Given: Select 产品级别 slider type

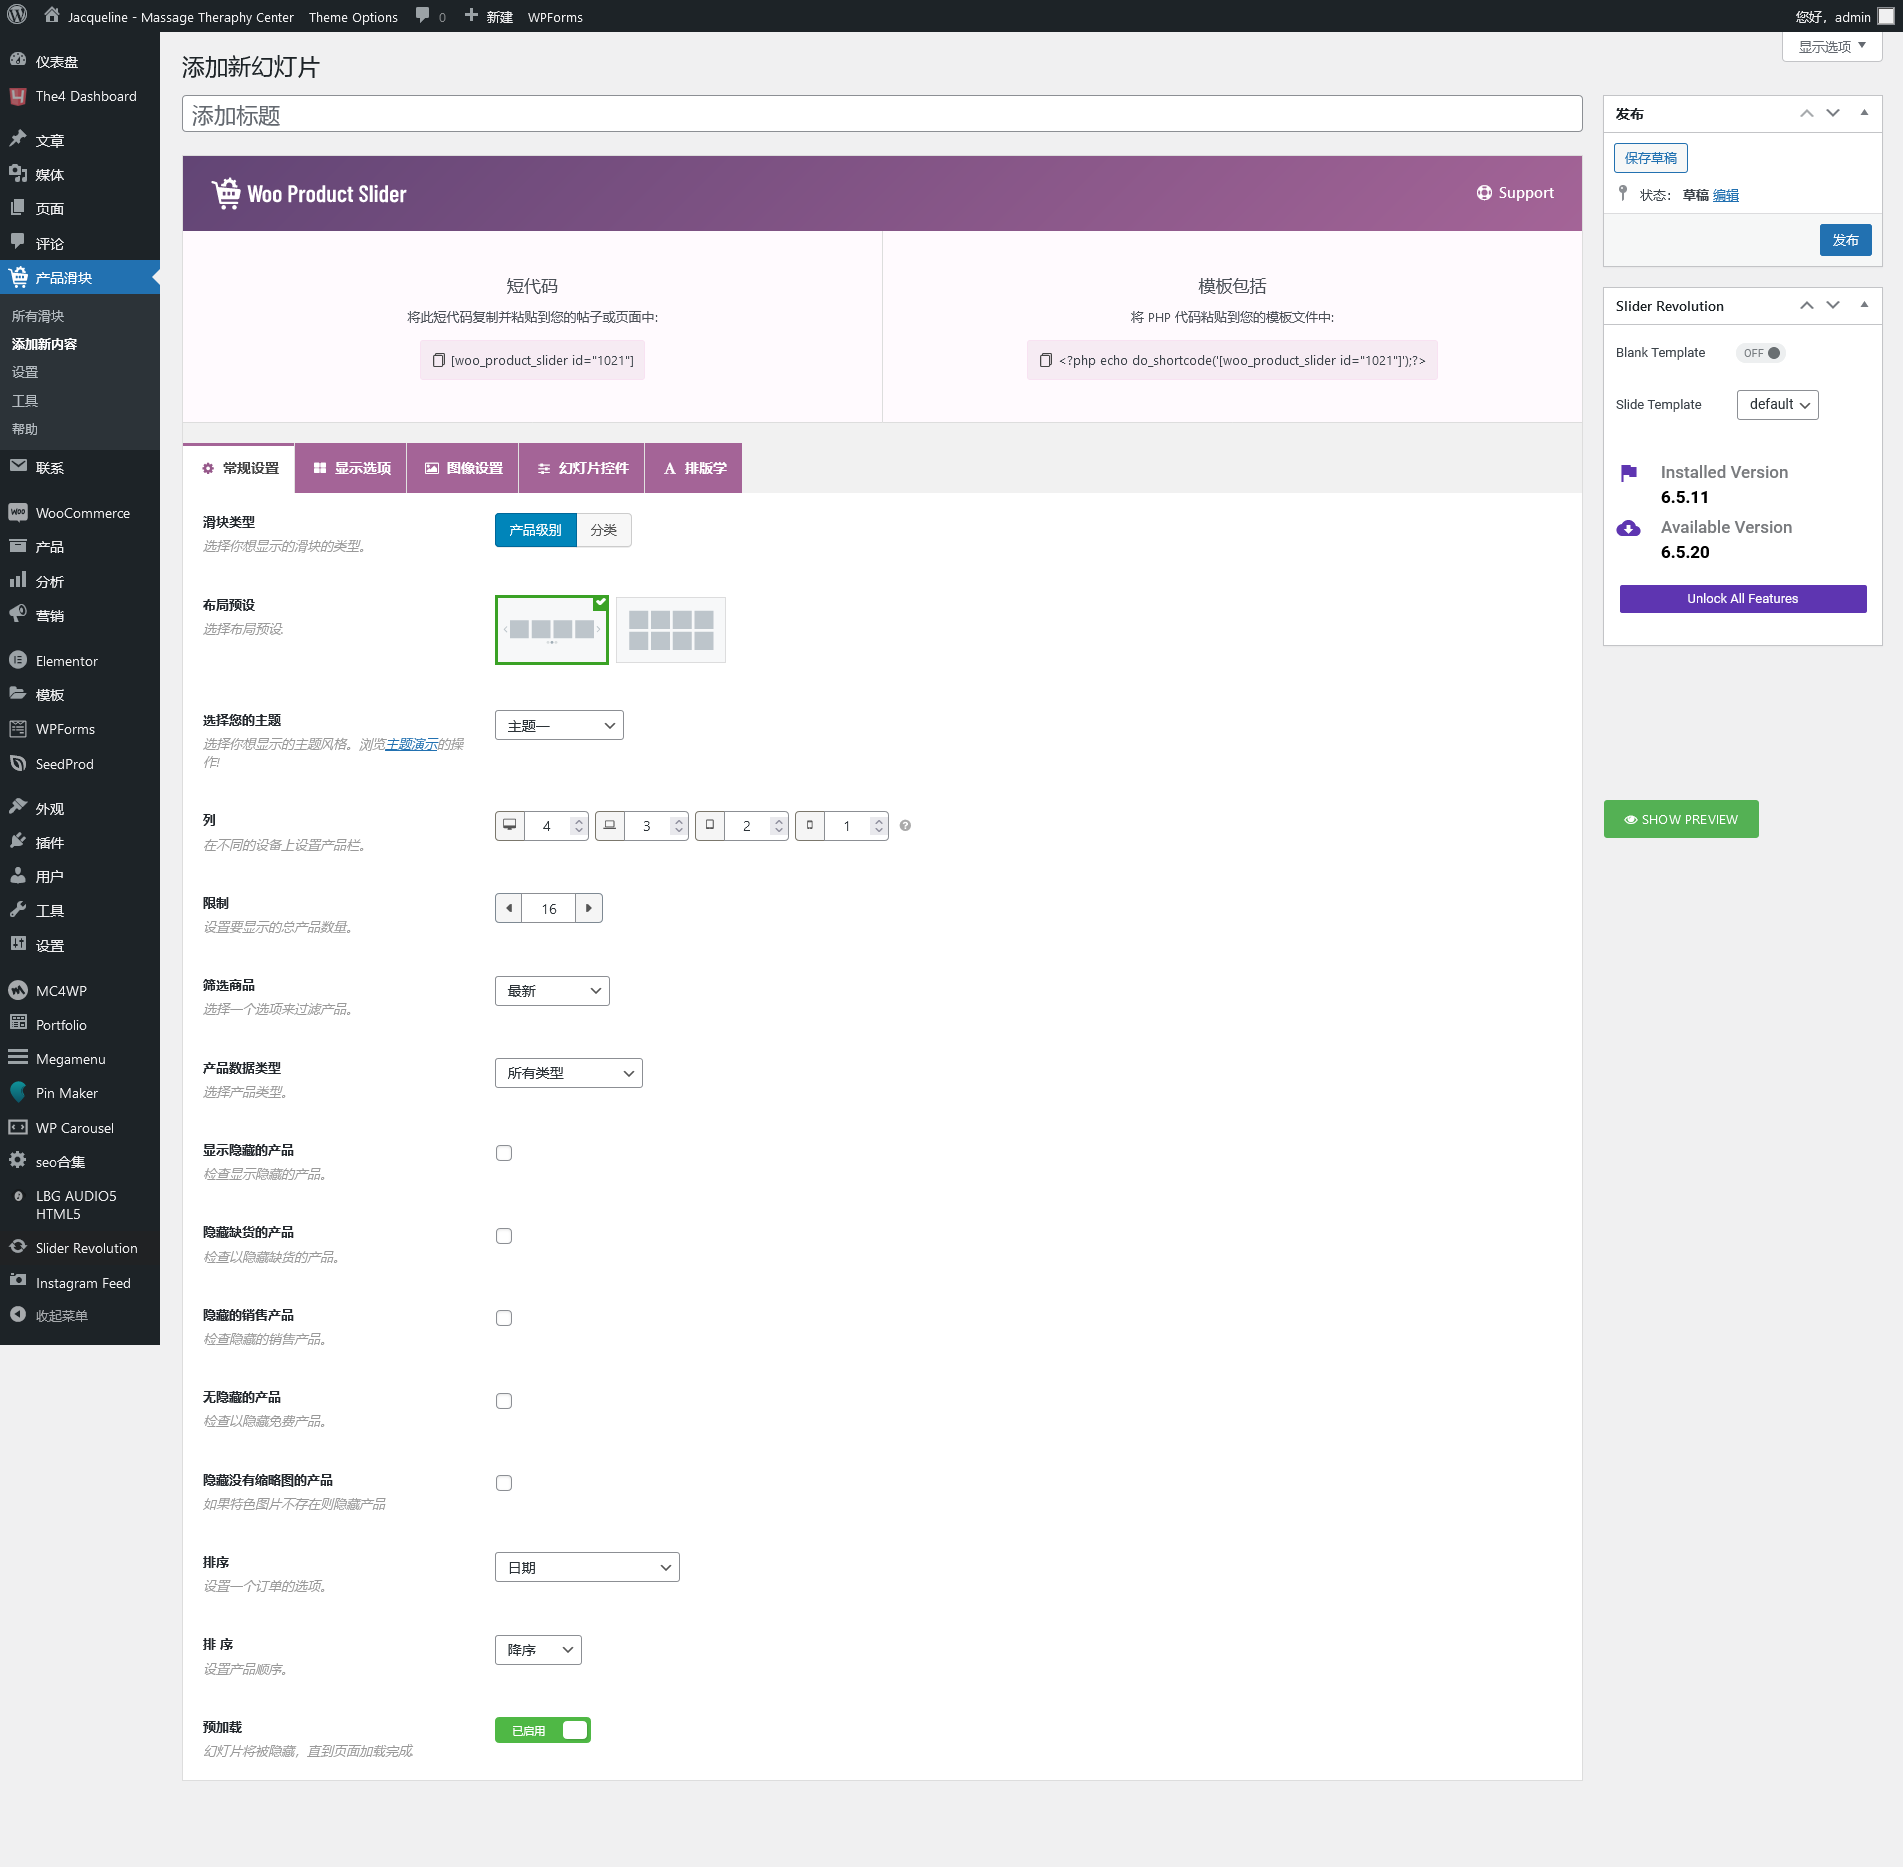Looking at the screenshot, I should [536, 530].
